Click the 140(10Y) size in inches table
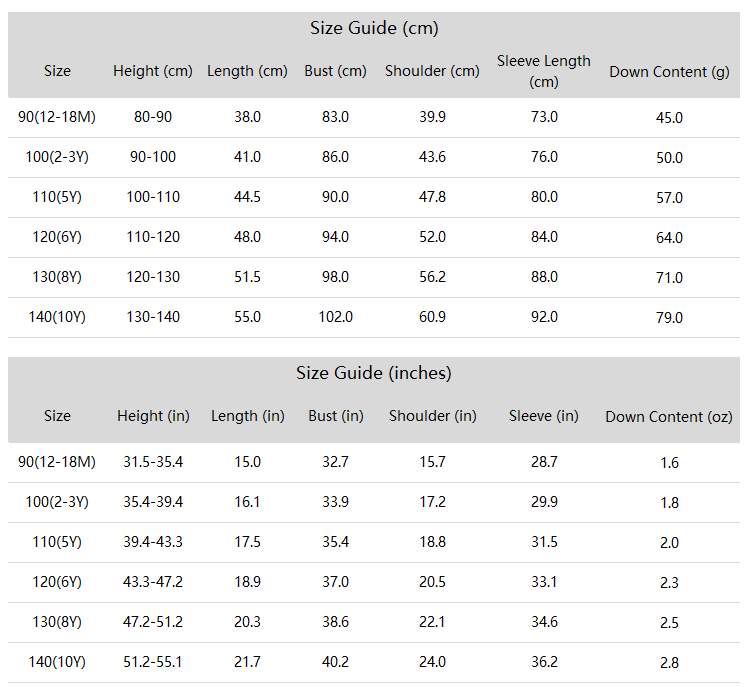 click(57, 662)
